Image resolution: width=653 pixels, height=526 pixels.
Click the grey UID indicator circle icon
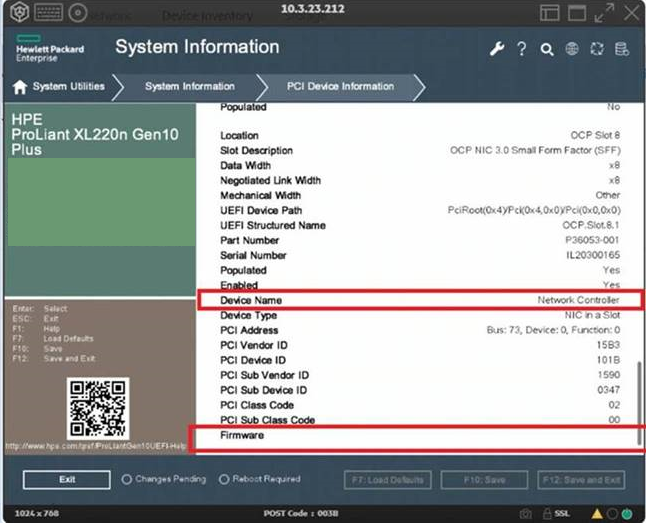coord(612,514)
